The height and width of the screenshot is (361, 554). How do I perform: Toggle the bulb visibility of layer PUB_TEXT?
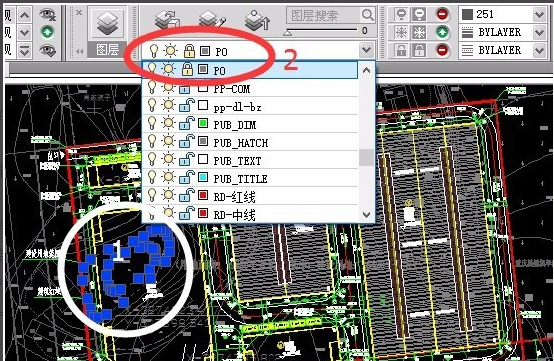pos(152,159)
